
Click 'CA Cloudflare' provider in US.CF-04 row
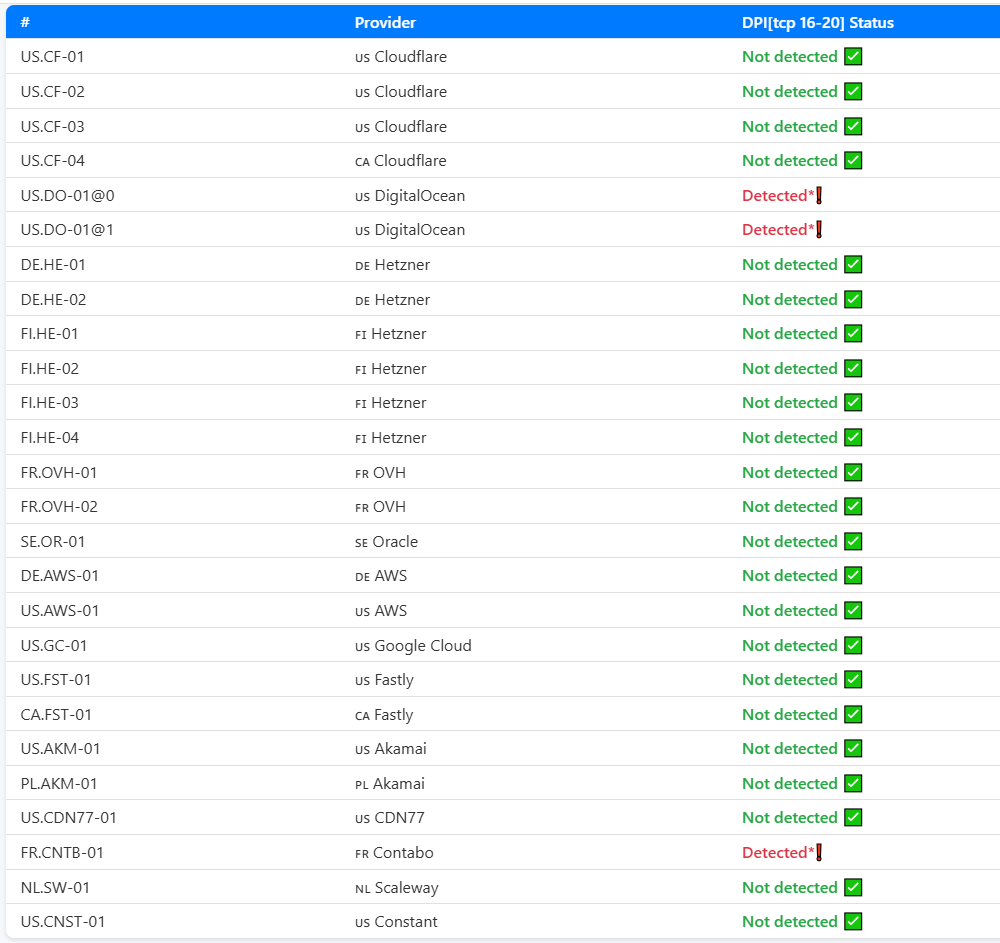401,161
